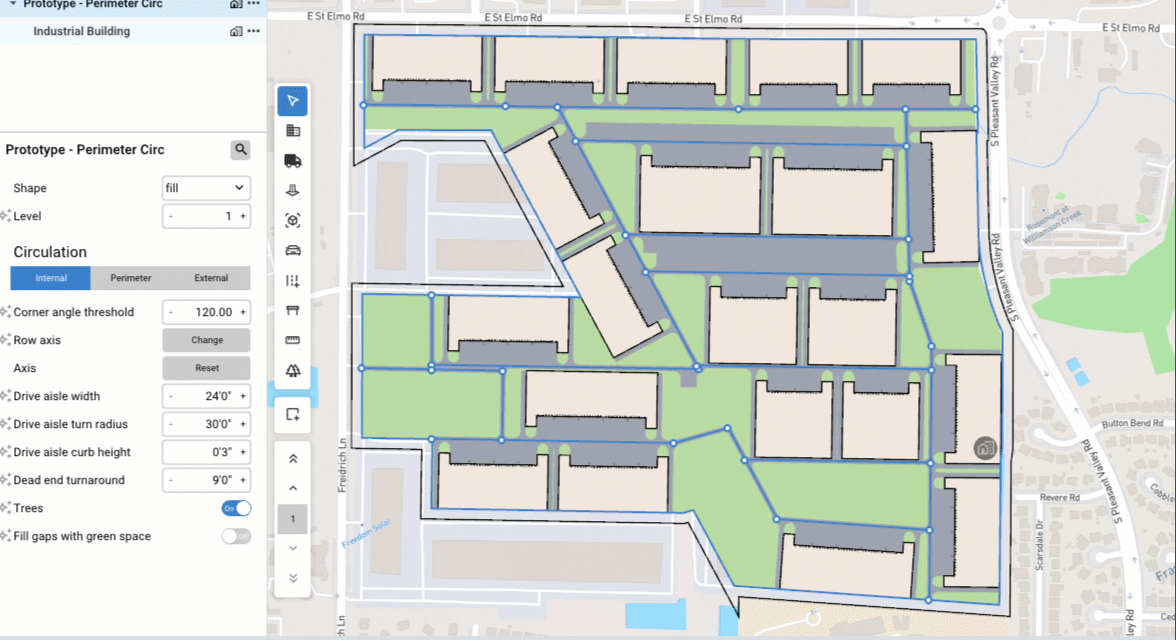Decrease Dead end turnaround
This screenshot has width=1176, height=640.
click(x=171, y=480)
